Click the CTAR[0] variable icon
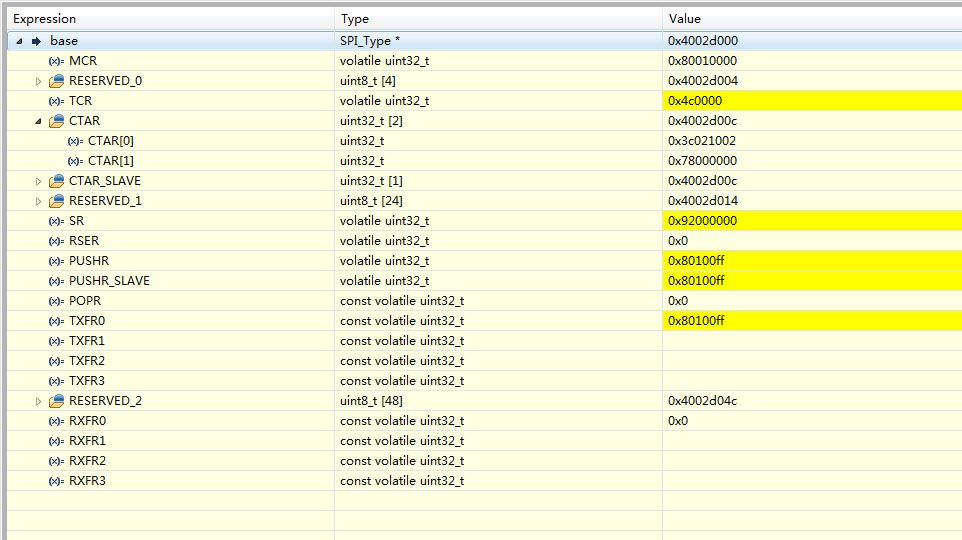Viewport: 962px width, 540px height. [x=75, y=141]
